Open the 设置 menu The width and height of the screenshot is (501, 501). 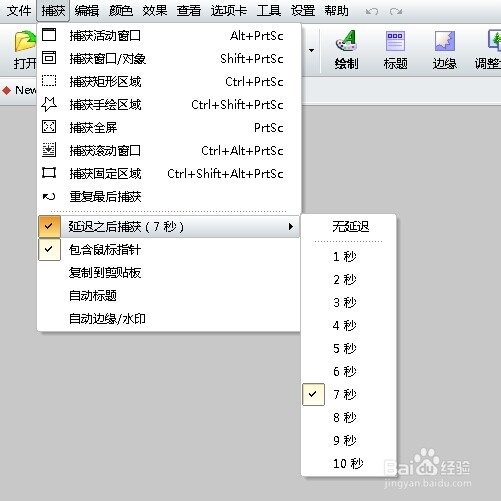(303, 11)
